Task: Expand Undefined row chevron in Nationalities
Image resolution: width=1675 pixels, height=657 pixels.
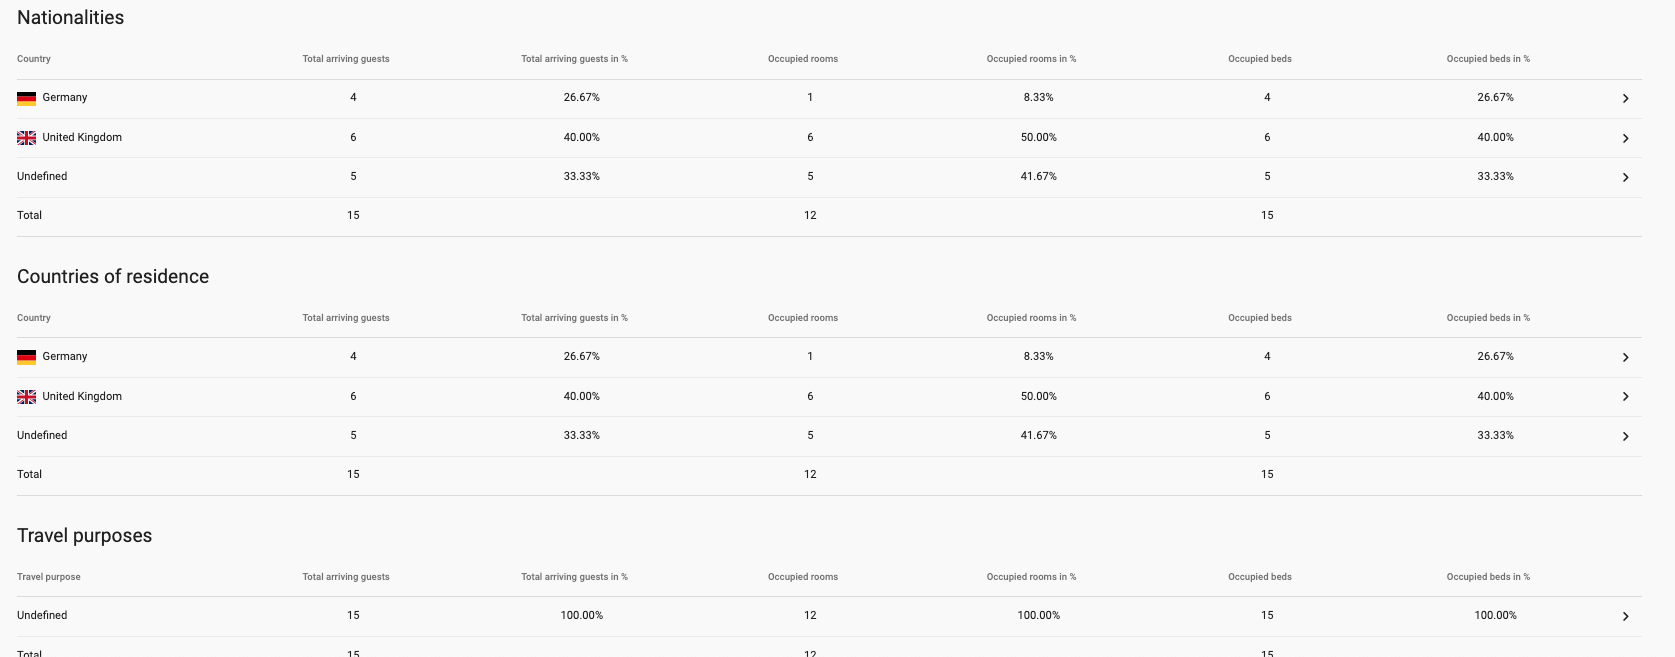Action: pos(1625,177)
